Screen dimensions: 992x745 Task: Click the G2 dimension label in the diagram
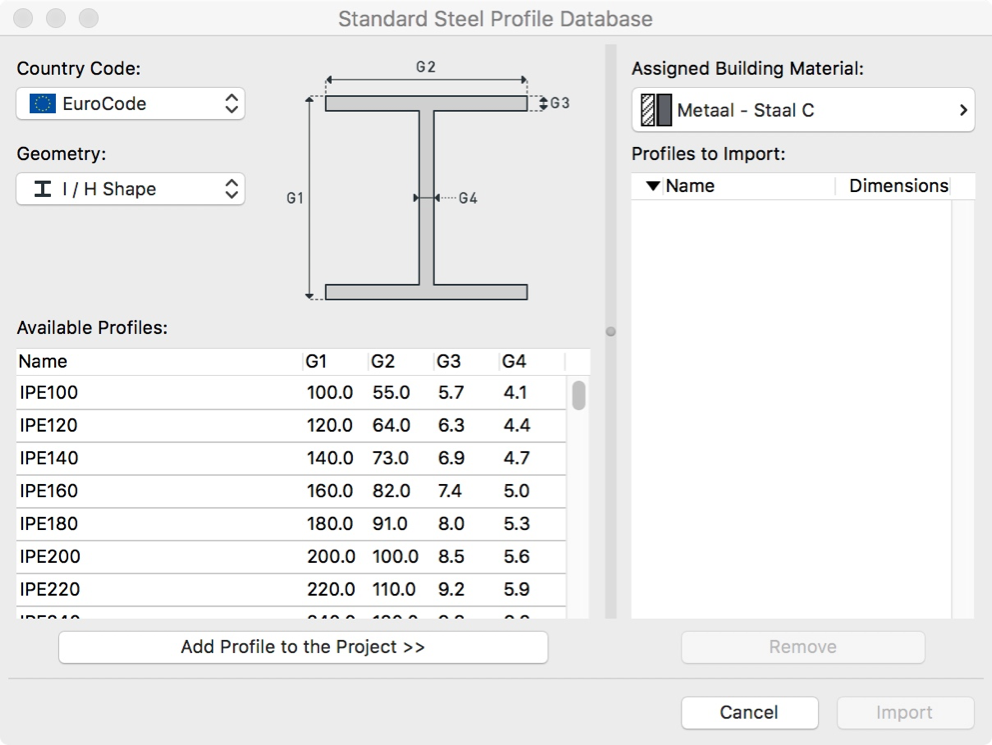pos(426,67)
